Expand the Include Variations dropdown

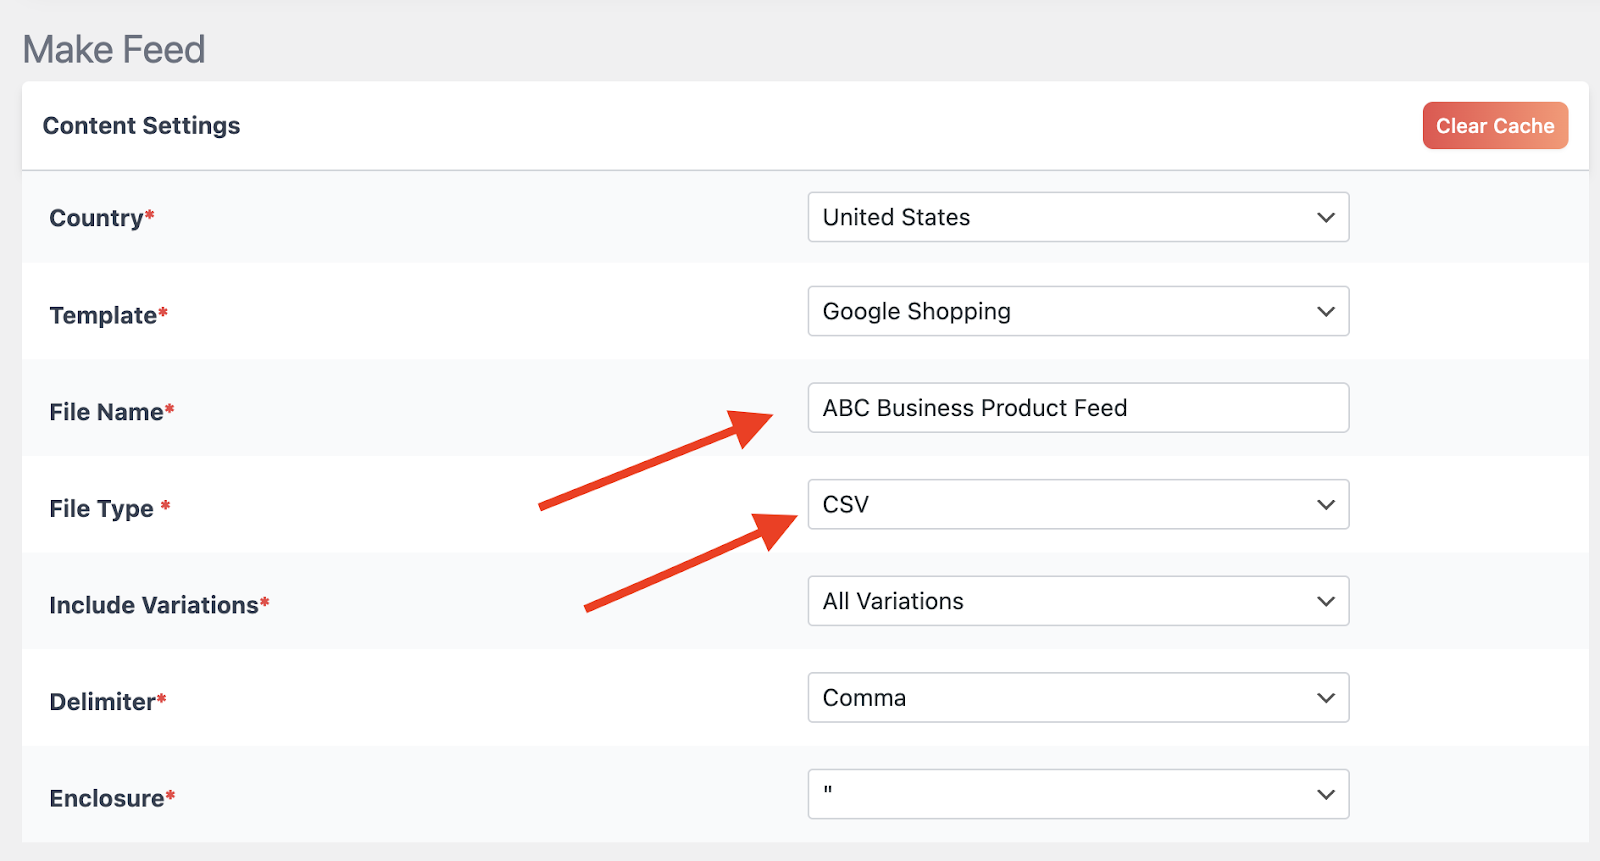[1078, 601]
